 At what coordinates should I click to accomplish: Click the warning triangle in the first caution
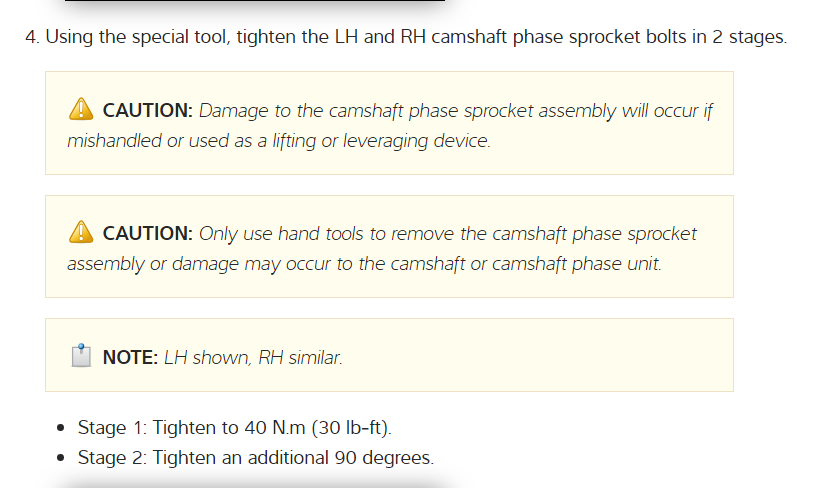[x=81, y=110]
